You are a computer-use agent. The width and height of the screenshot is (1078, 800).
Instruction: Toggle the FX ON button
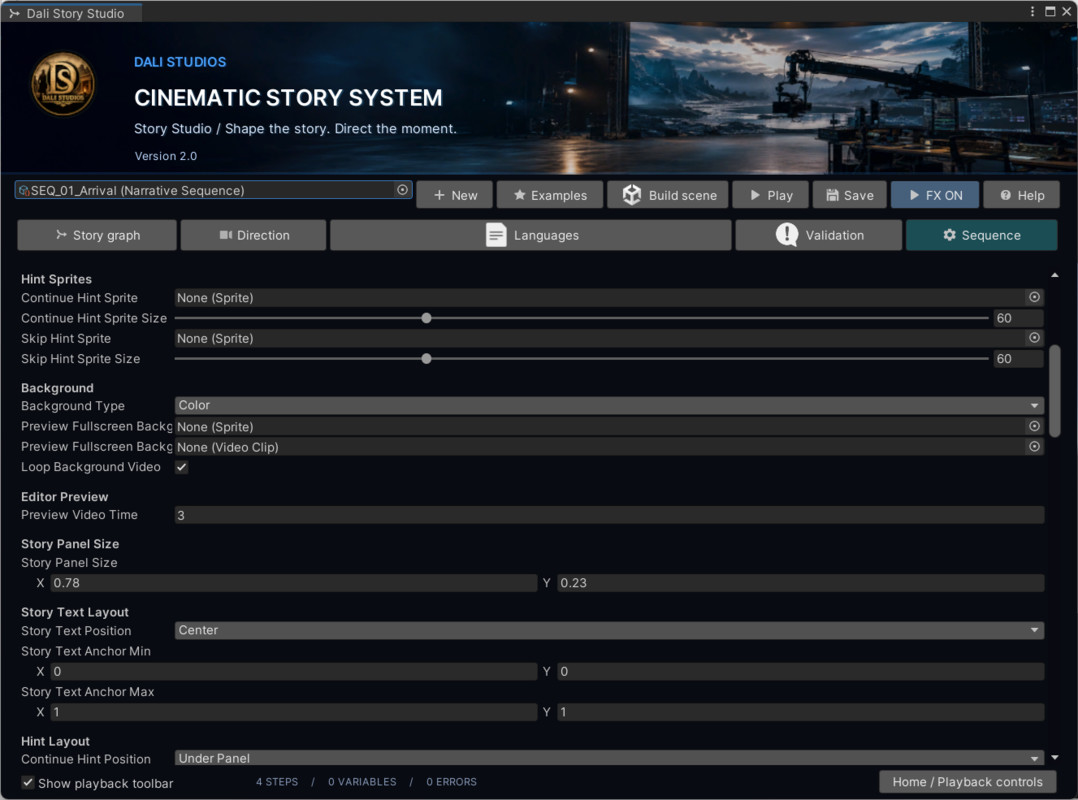tap(935, 195)
